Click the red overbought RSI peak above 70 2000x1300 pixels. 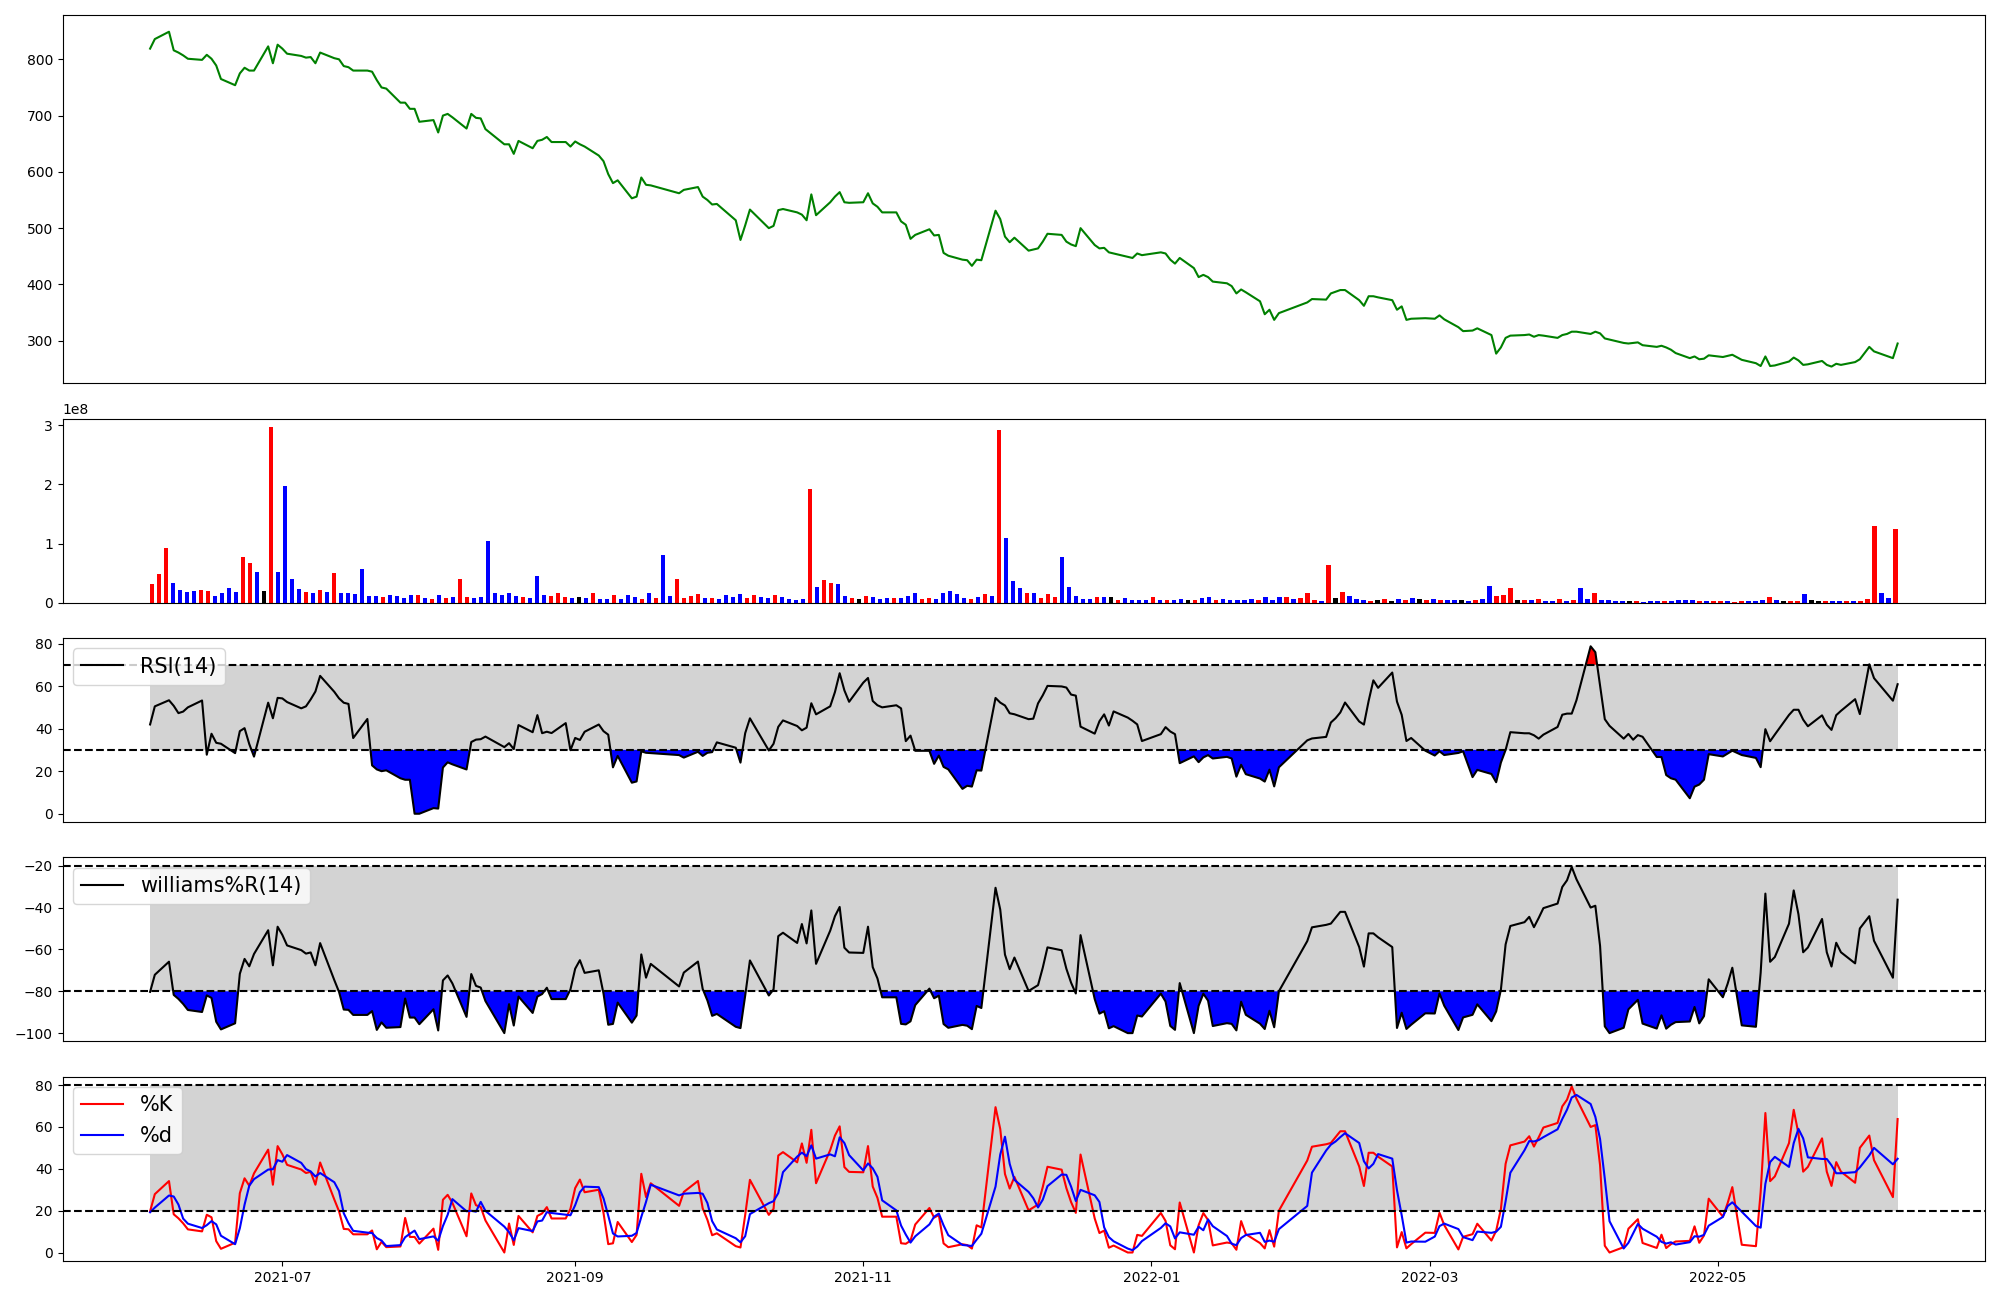(x=1591, y=656)
